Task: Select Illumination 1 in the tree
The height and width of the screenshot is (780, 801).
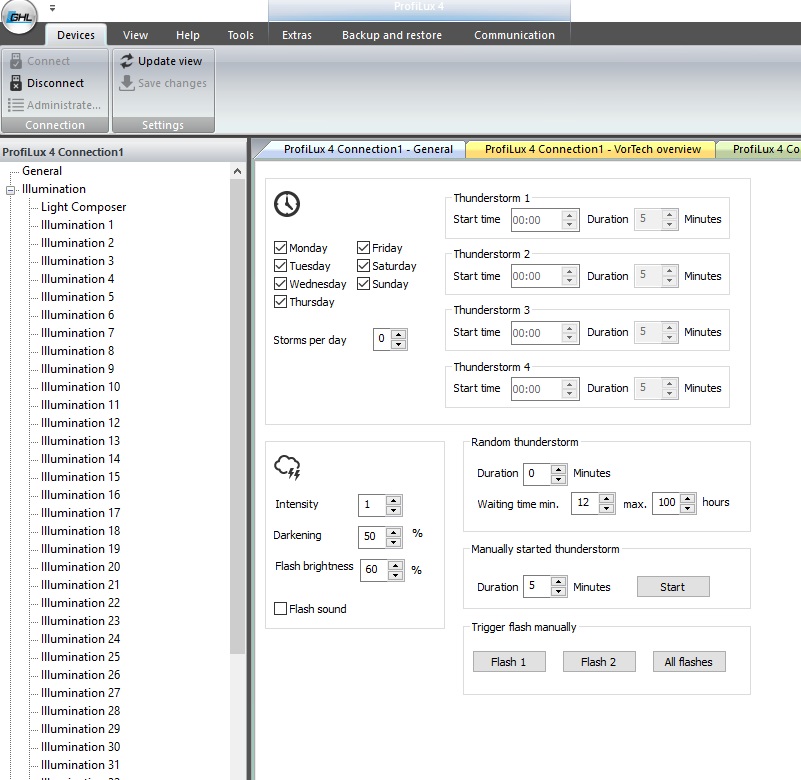Action: 77,225
